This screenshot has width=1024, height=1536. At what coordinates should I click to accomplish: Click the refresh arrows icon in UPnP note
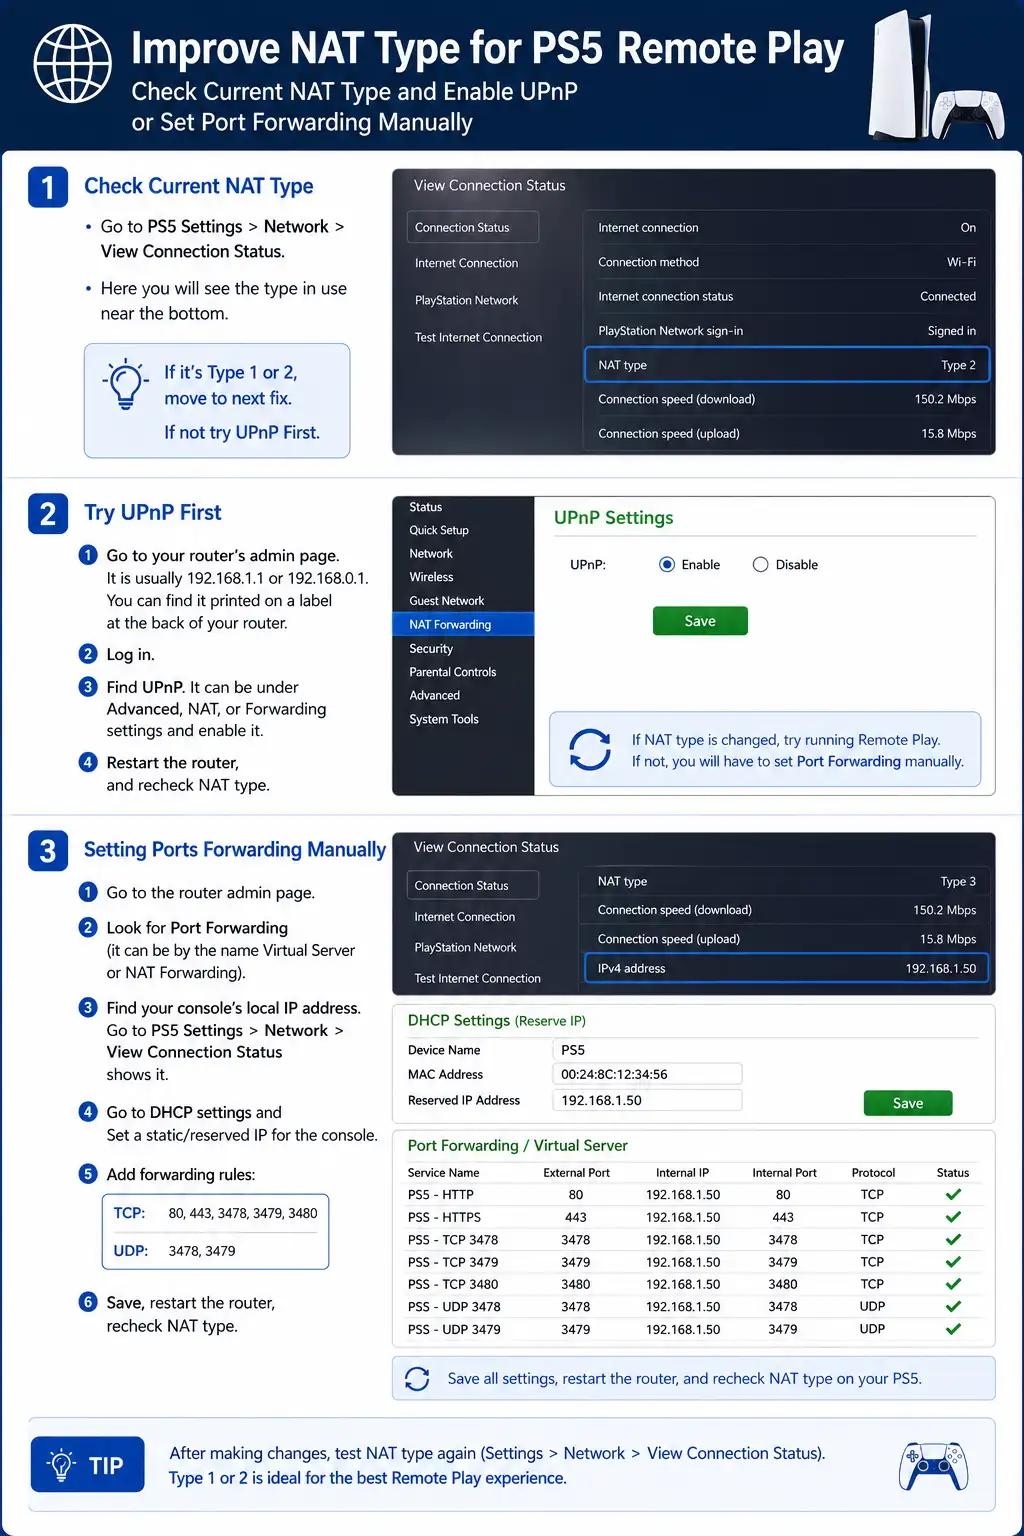tap(590, 750)
